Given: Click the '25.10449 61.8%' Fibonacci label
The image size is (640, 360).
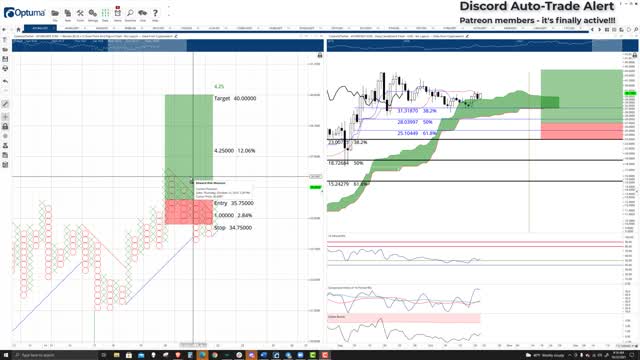Looking at the screenshot, I should [x=417, y=133].
